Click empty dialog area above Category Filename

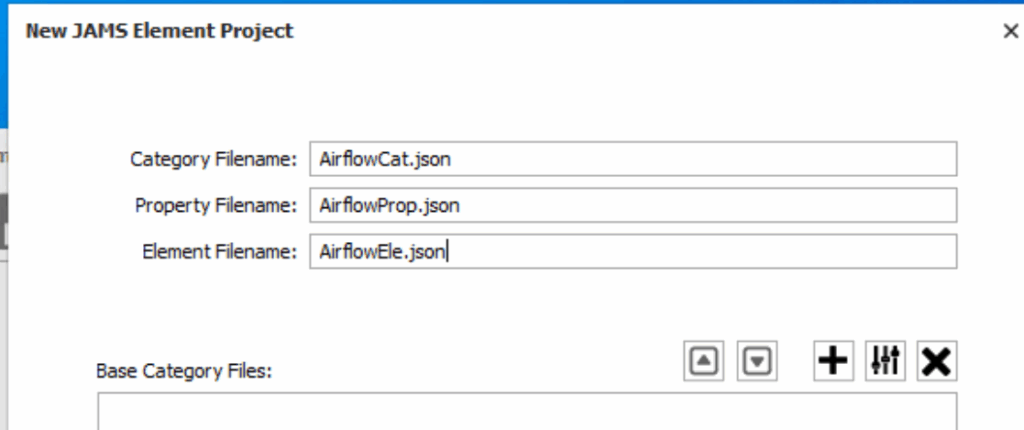pos(500,95)
